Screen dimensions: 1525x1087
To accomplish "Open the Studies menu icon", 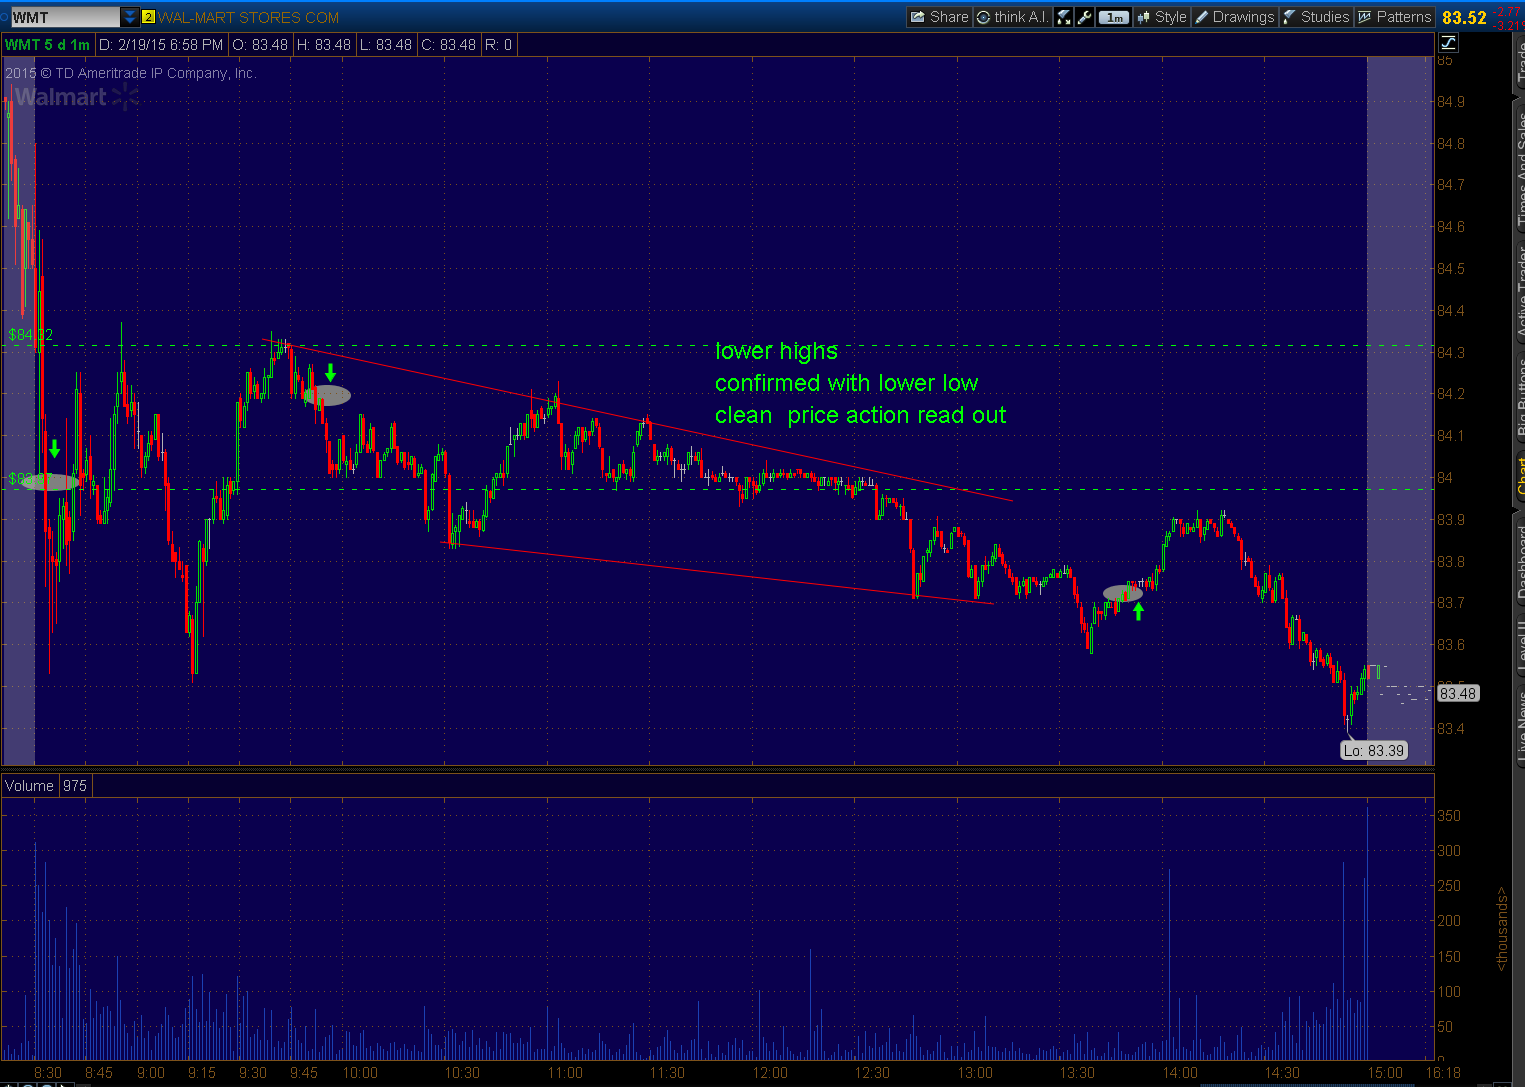I will point(1290,16).
